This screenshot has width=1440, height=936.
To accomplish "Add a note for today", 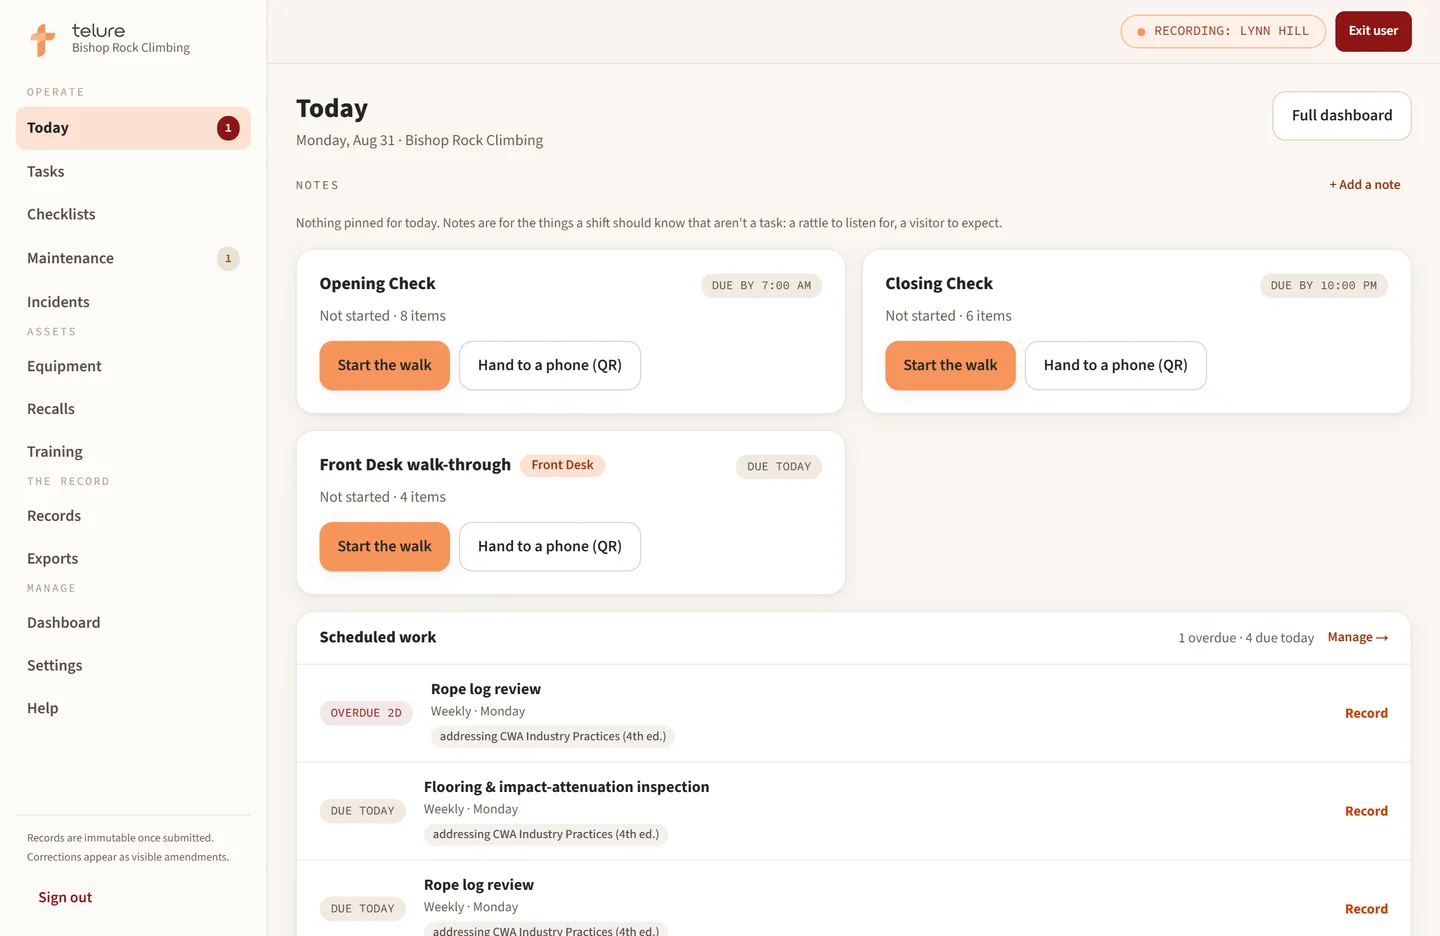I will click(x=1365, y=185).
